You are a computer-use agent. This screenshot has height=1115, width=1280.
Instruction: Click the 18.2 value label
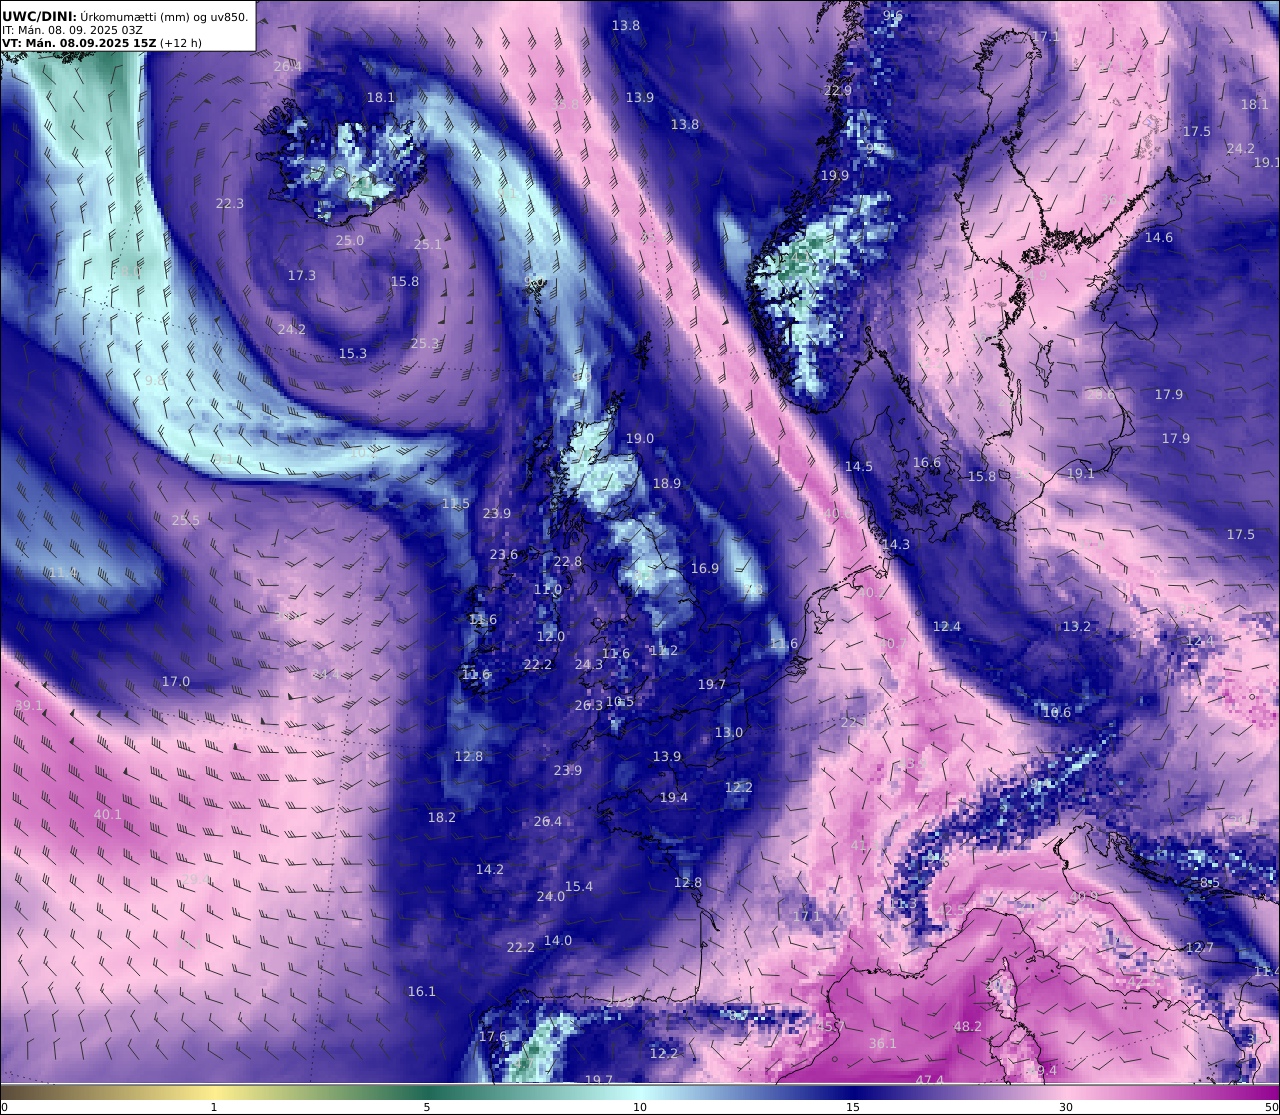[442, 818]
